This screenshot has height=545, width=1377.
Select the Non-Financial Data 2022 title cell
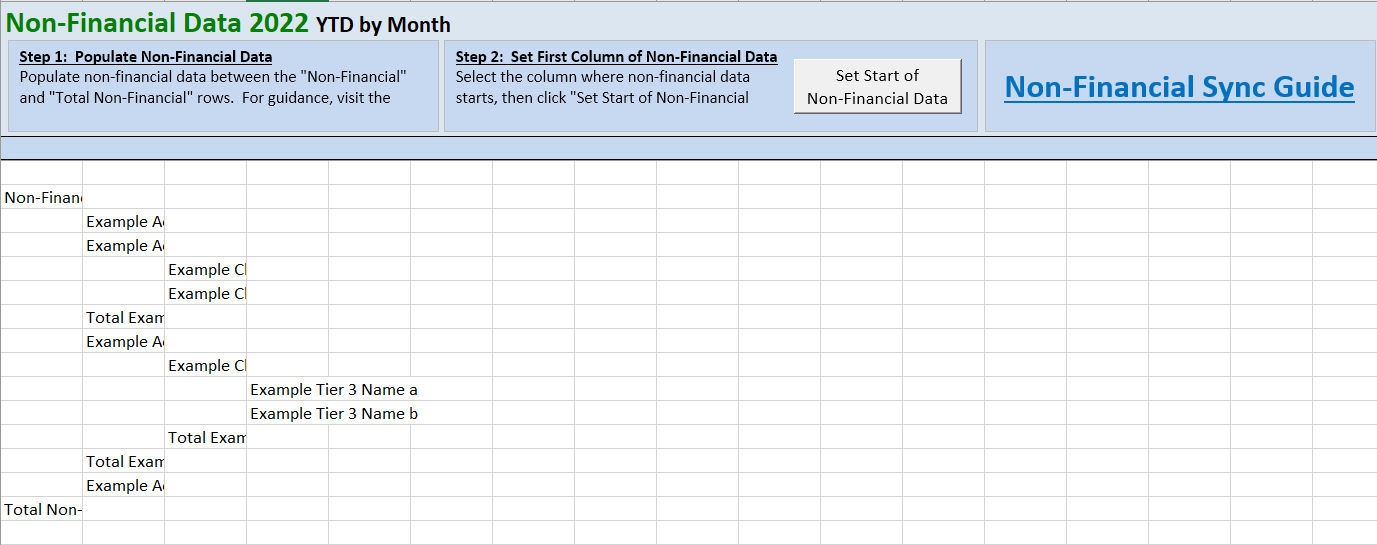click(x=157, y=22)
